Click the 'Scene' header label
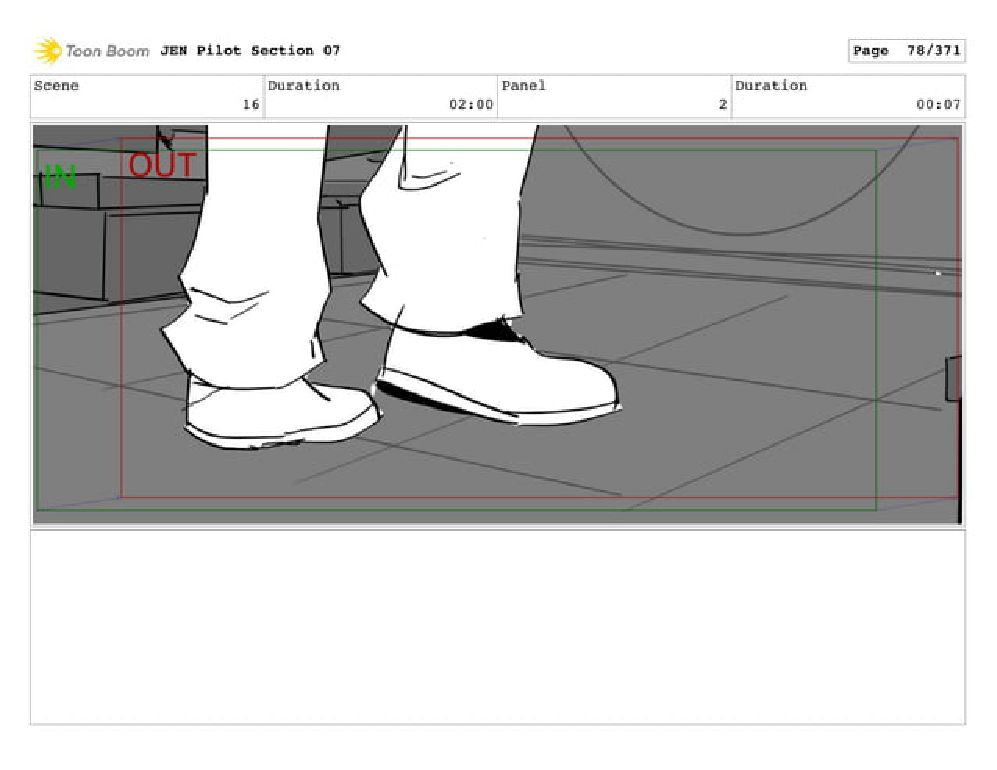This screenshot has width=997, height=770. click(x=56, y=86)
